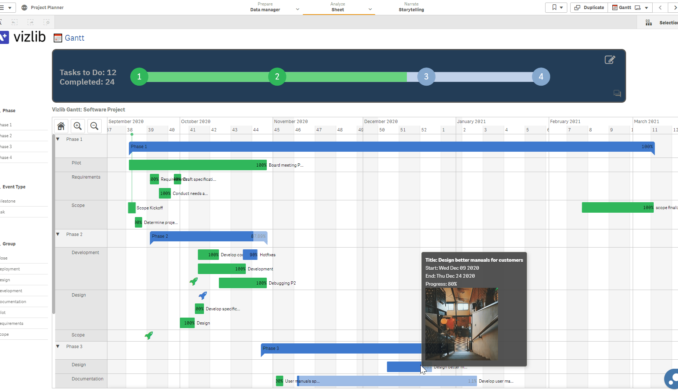This screenshot has width=678, height=392.
Task: Click the Gantt home reset-view icon
Action: click(61, 126)
